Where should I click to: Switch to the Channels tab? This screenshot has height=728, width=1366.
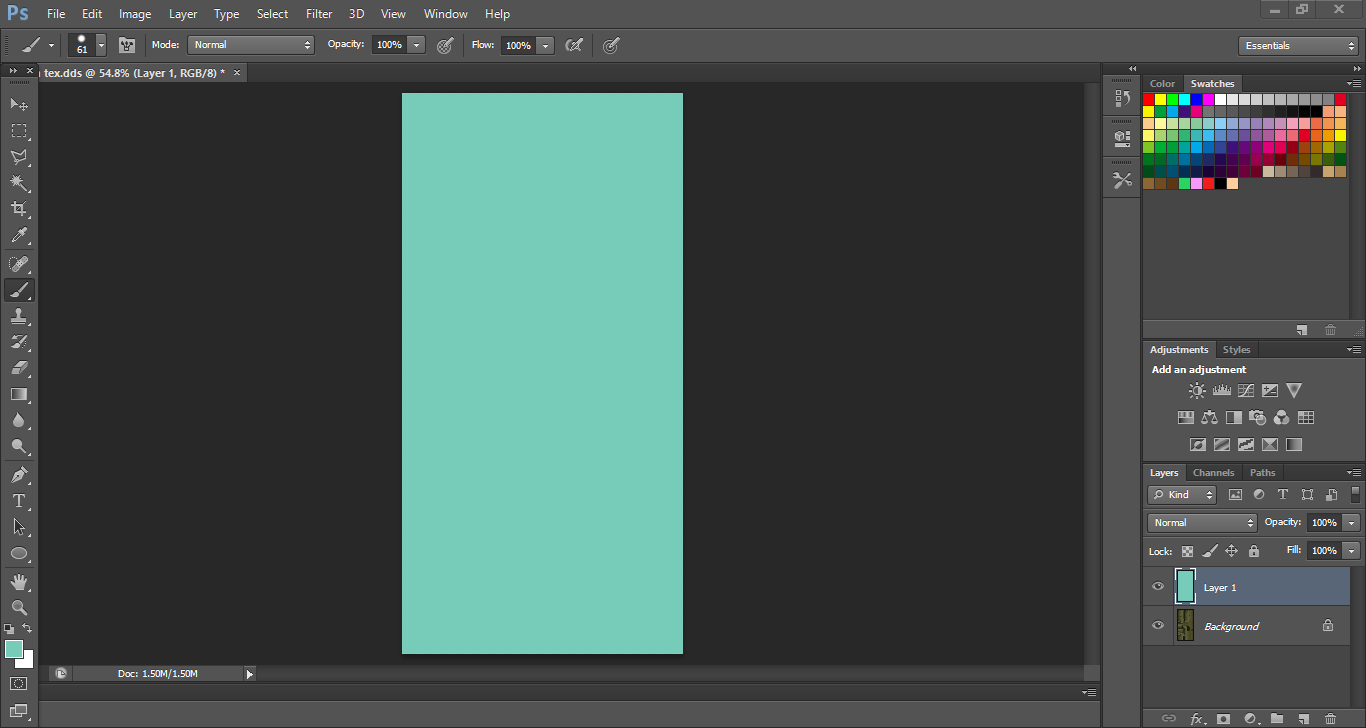click(x=1213, y=473)
